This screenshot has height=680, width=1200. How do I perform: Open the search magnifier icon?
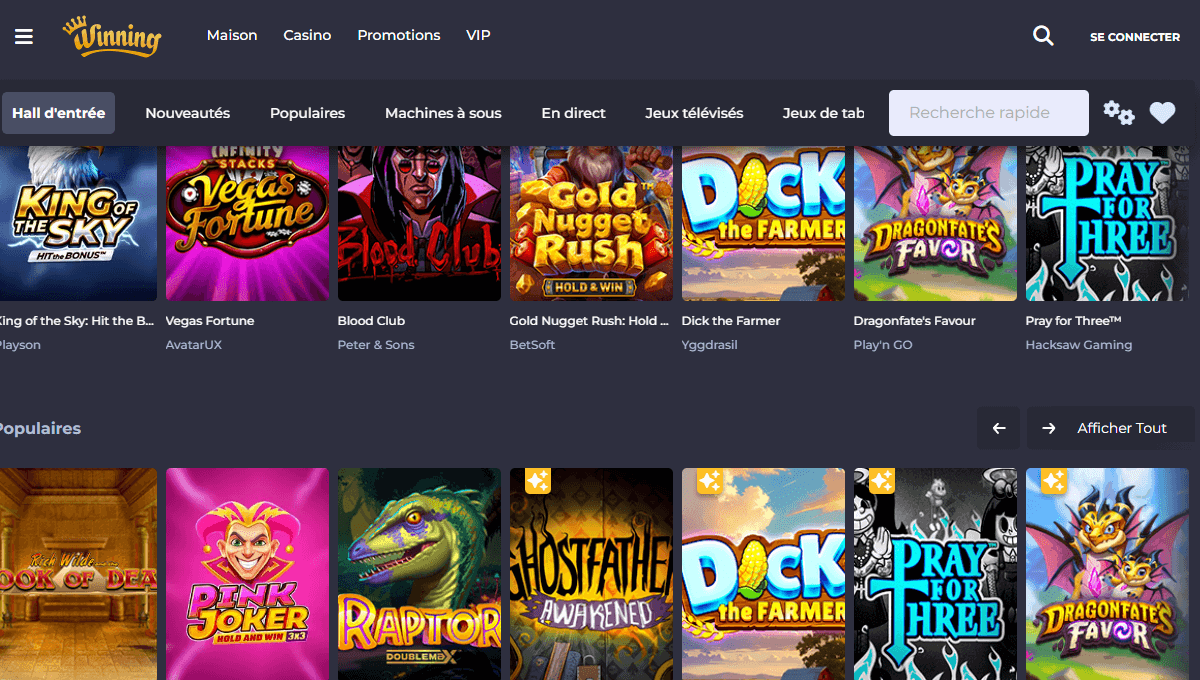click(1043, 36)
